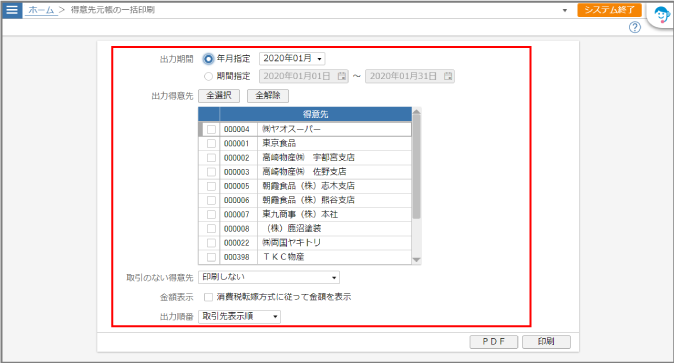
Task: Open calendar picker for end date 2020年01月31日
Action: pos(448,76)
